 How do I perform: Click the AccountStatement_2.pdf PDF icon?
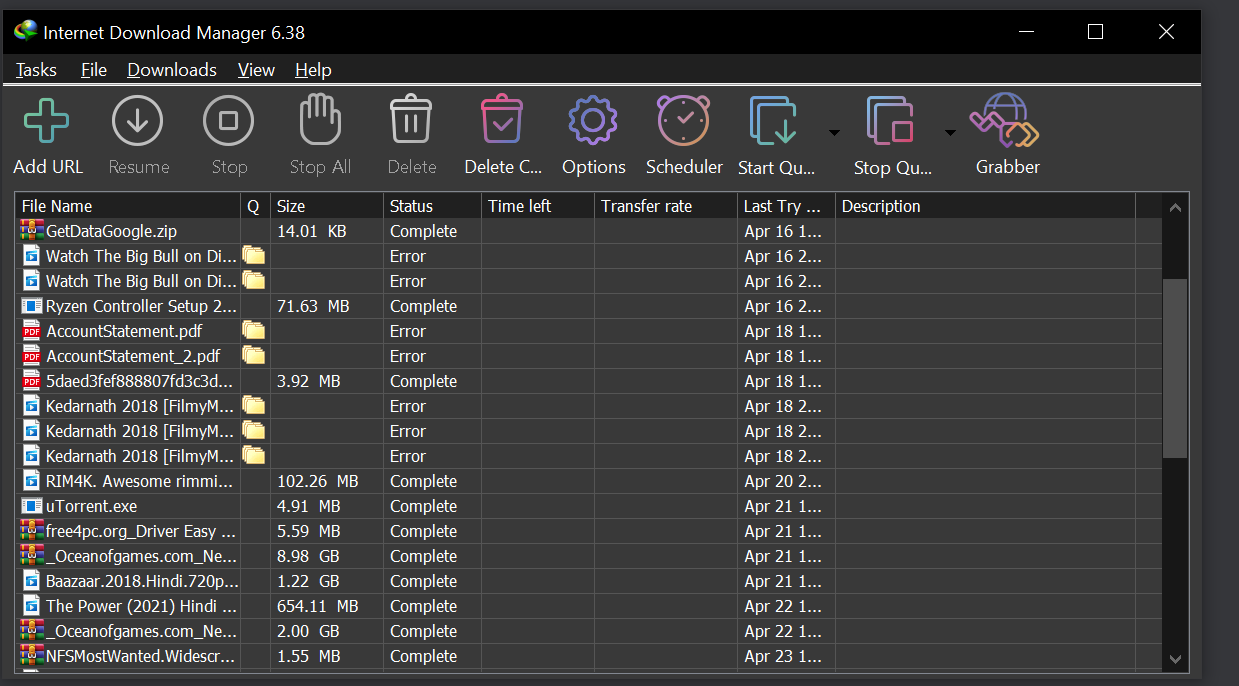[32, 356]
